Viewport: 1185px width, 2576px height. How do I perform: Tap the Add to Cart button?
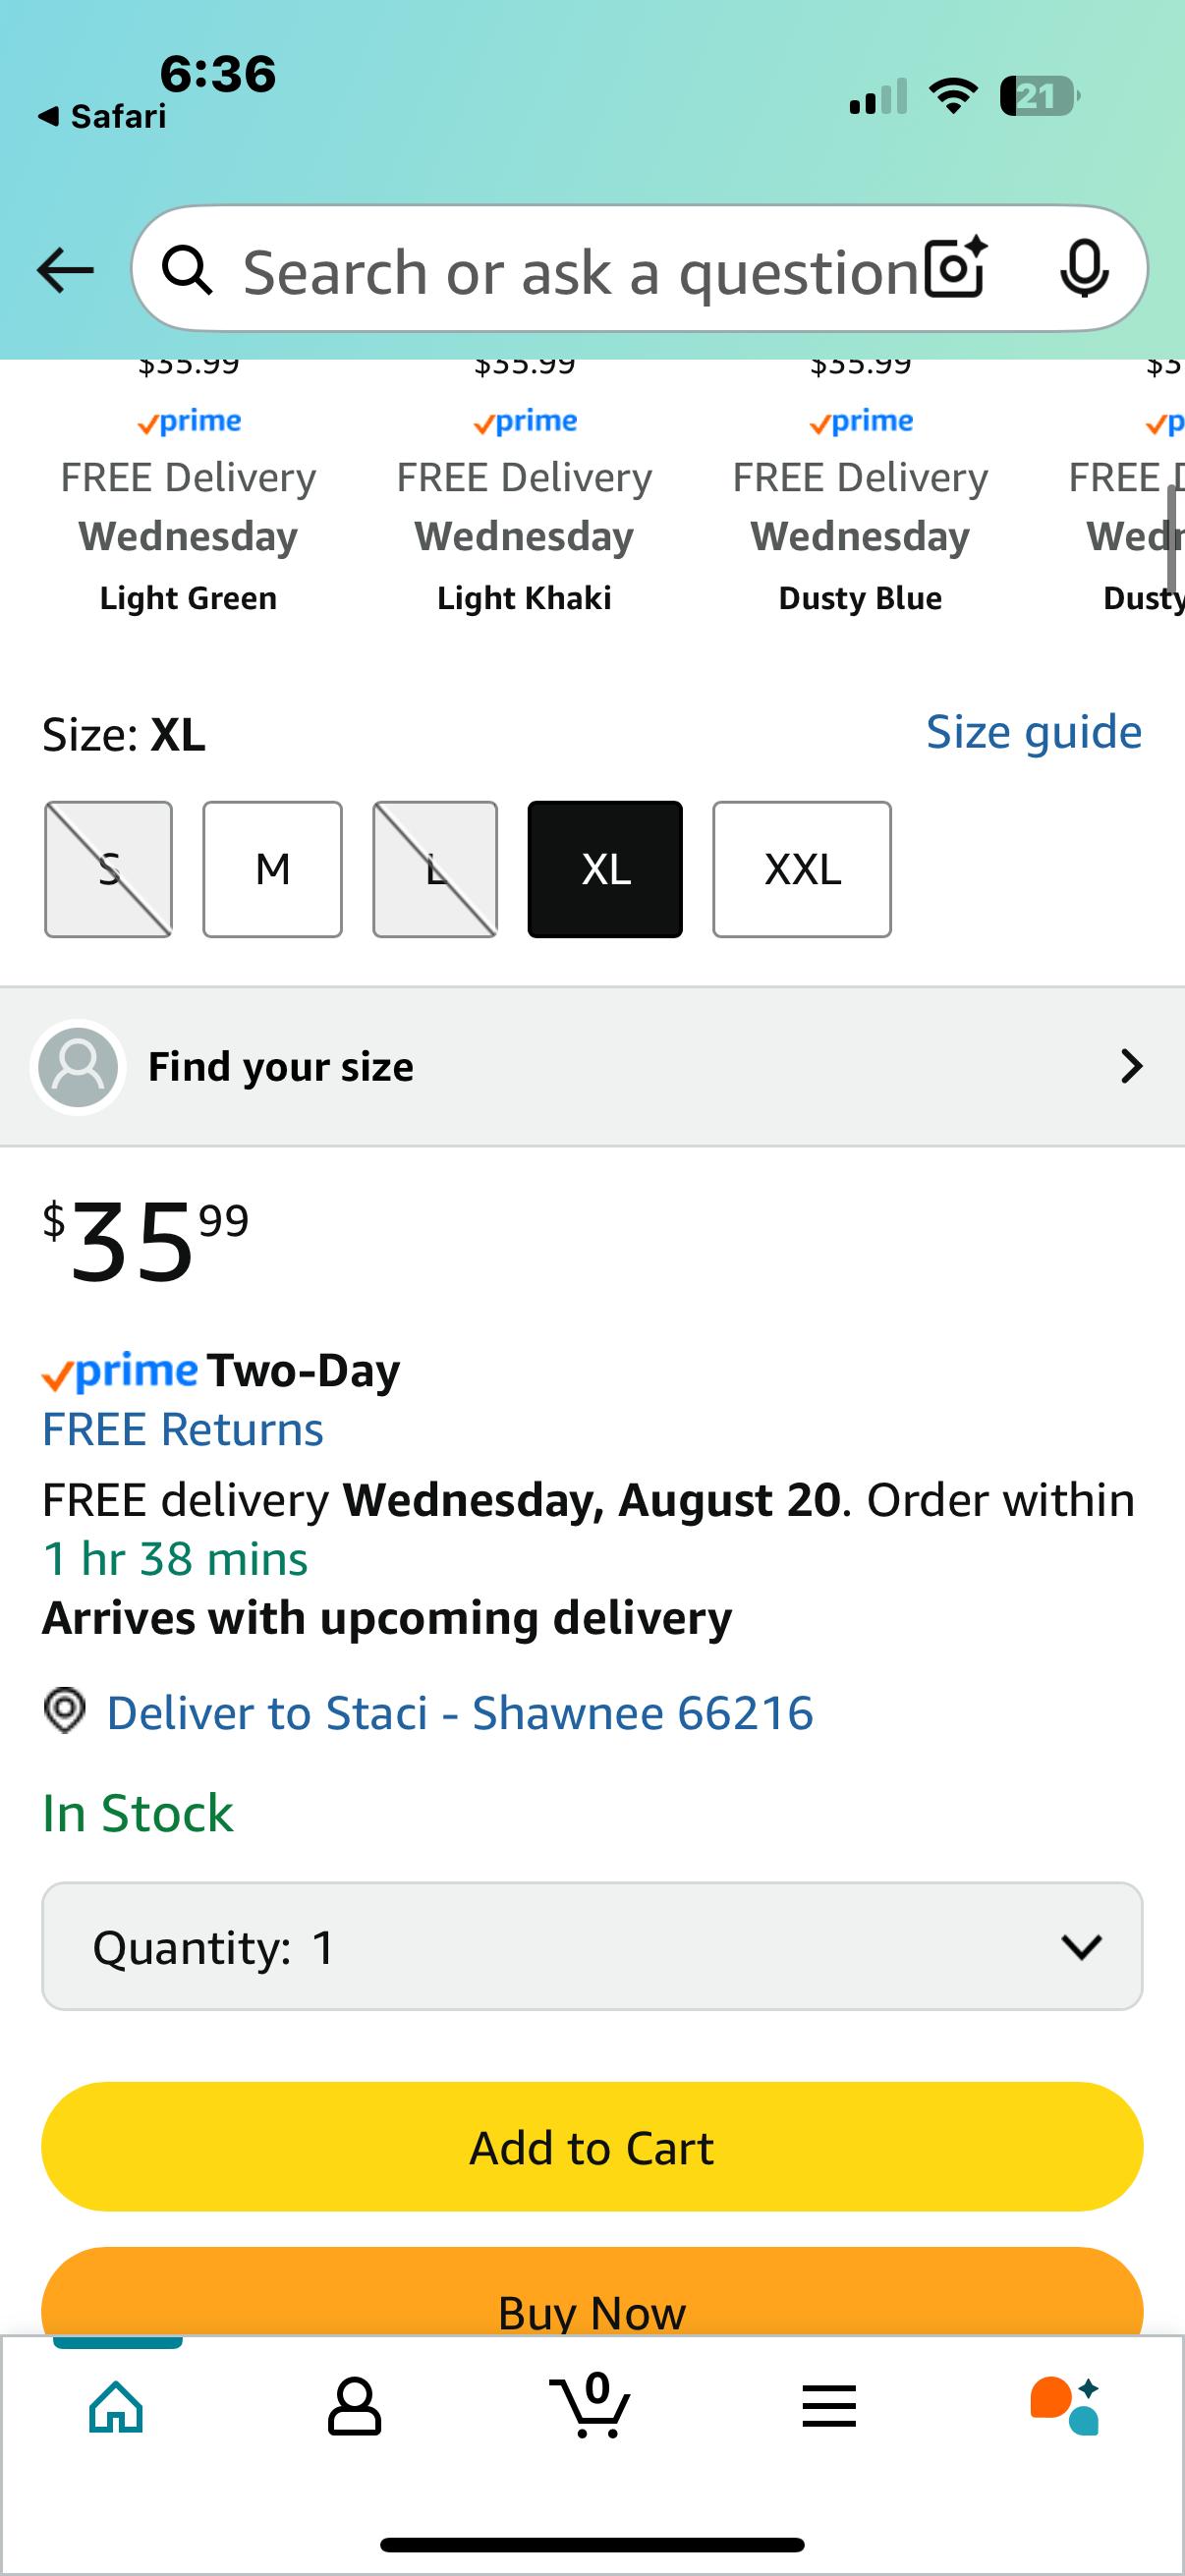click(x=592, y=2147)
